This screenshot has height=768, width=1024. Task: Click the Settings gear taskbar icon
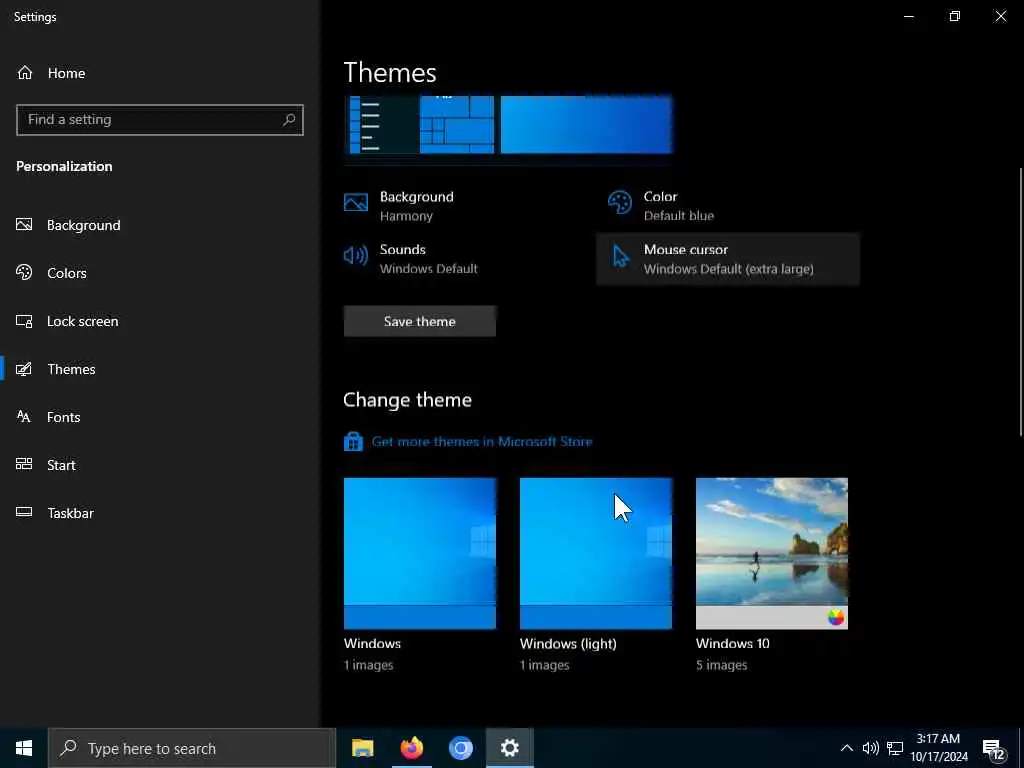[x=509, y=748]
